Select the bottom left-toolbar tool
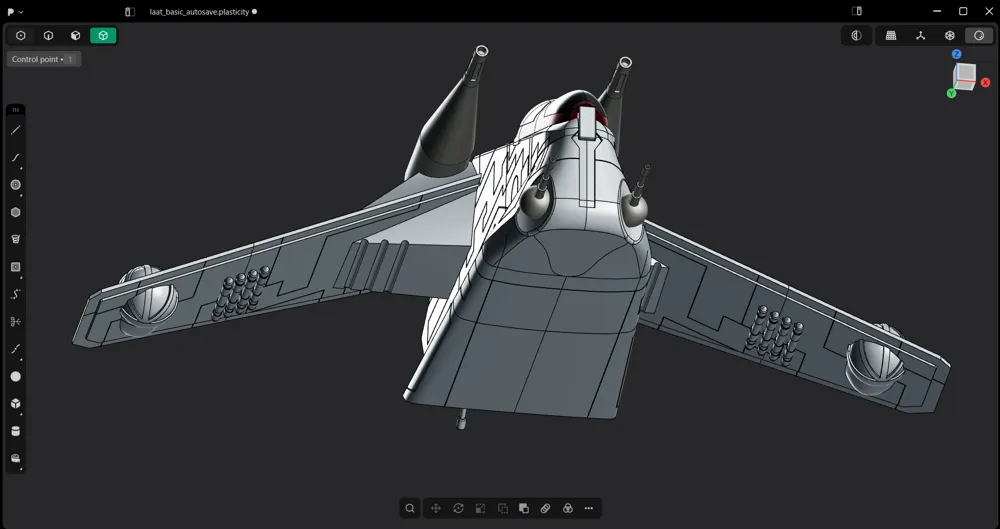 16,458
